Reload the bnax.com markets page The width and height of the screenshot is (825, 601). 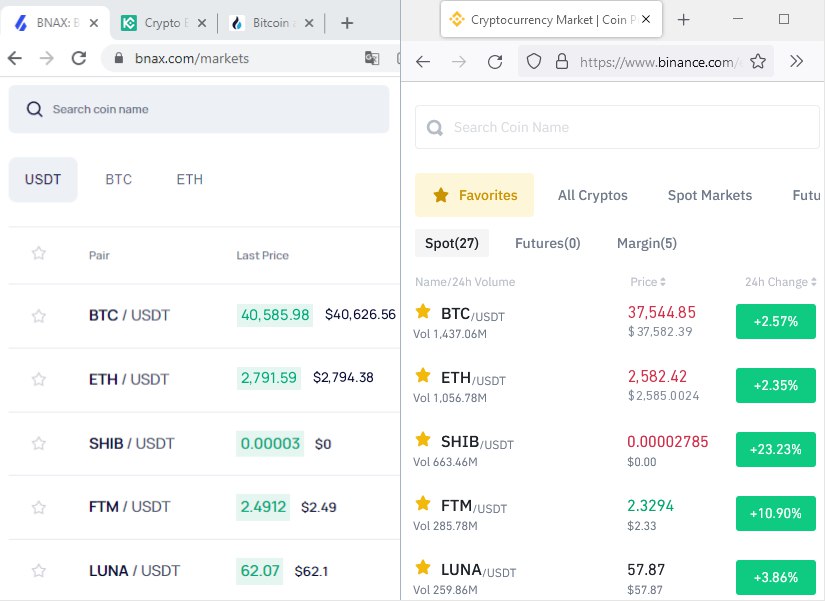click(x=79, y=58)
